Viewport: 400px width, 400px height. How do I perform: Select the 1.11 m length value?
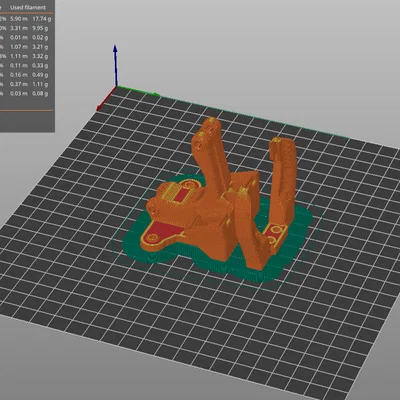coord(19,56)
